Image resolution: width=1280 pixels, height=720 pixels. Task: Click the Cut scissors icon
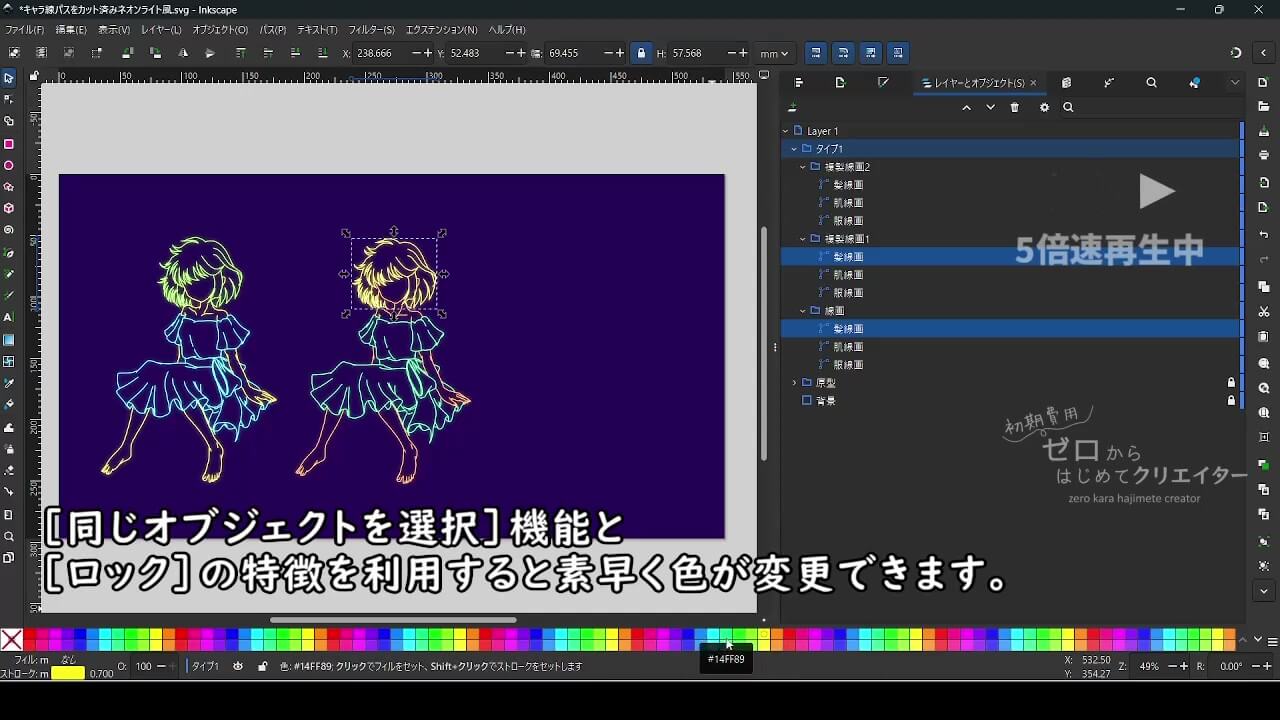tap(1264, 312)
